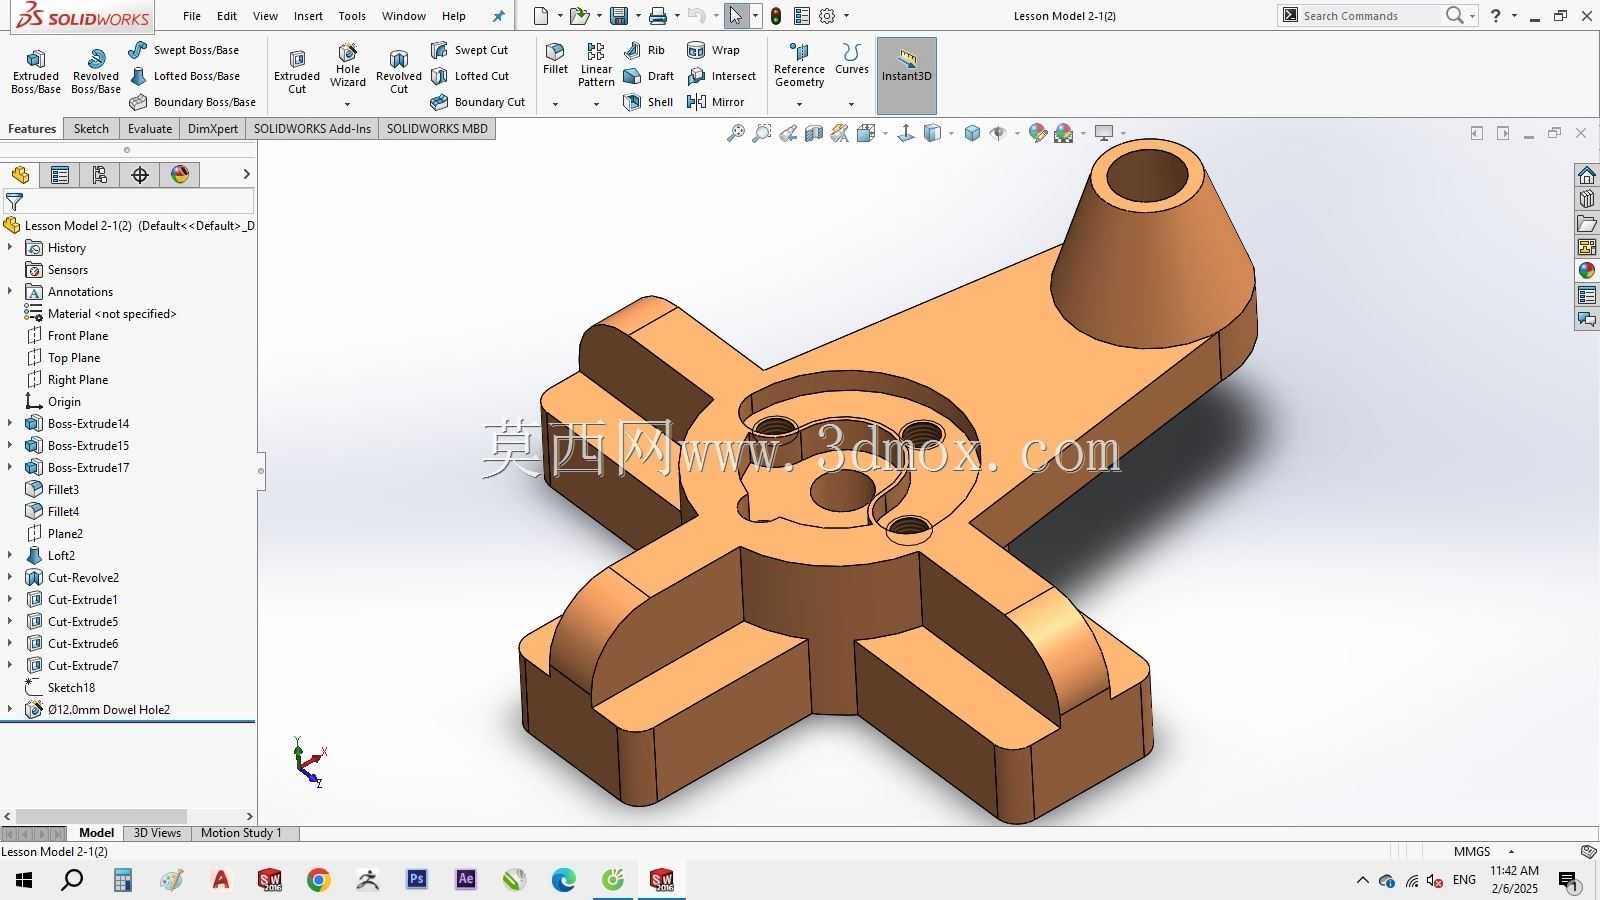The height and width of the screenshot is (900, 1600).
Task: Open the Reference Geometry tool
Action: [x=799, y=65]
